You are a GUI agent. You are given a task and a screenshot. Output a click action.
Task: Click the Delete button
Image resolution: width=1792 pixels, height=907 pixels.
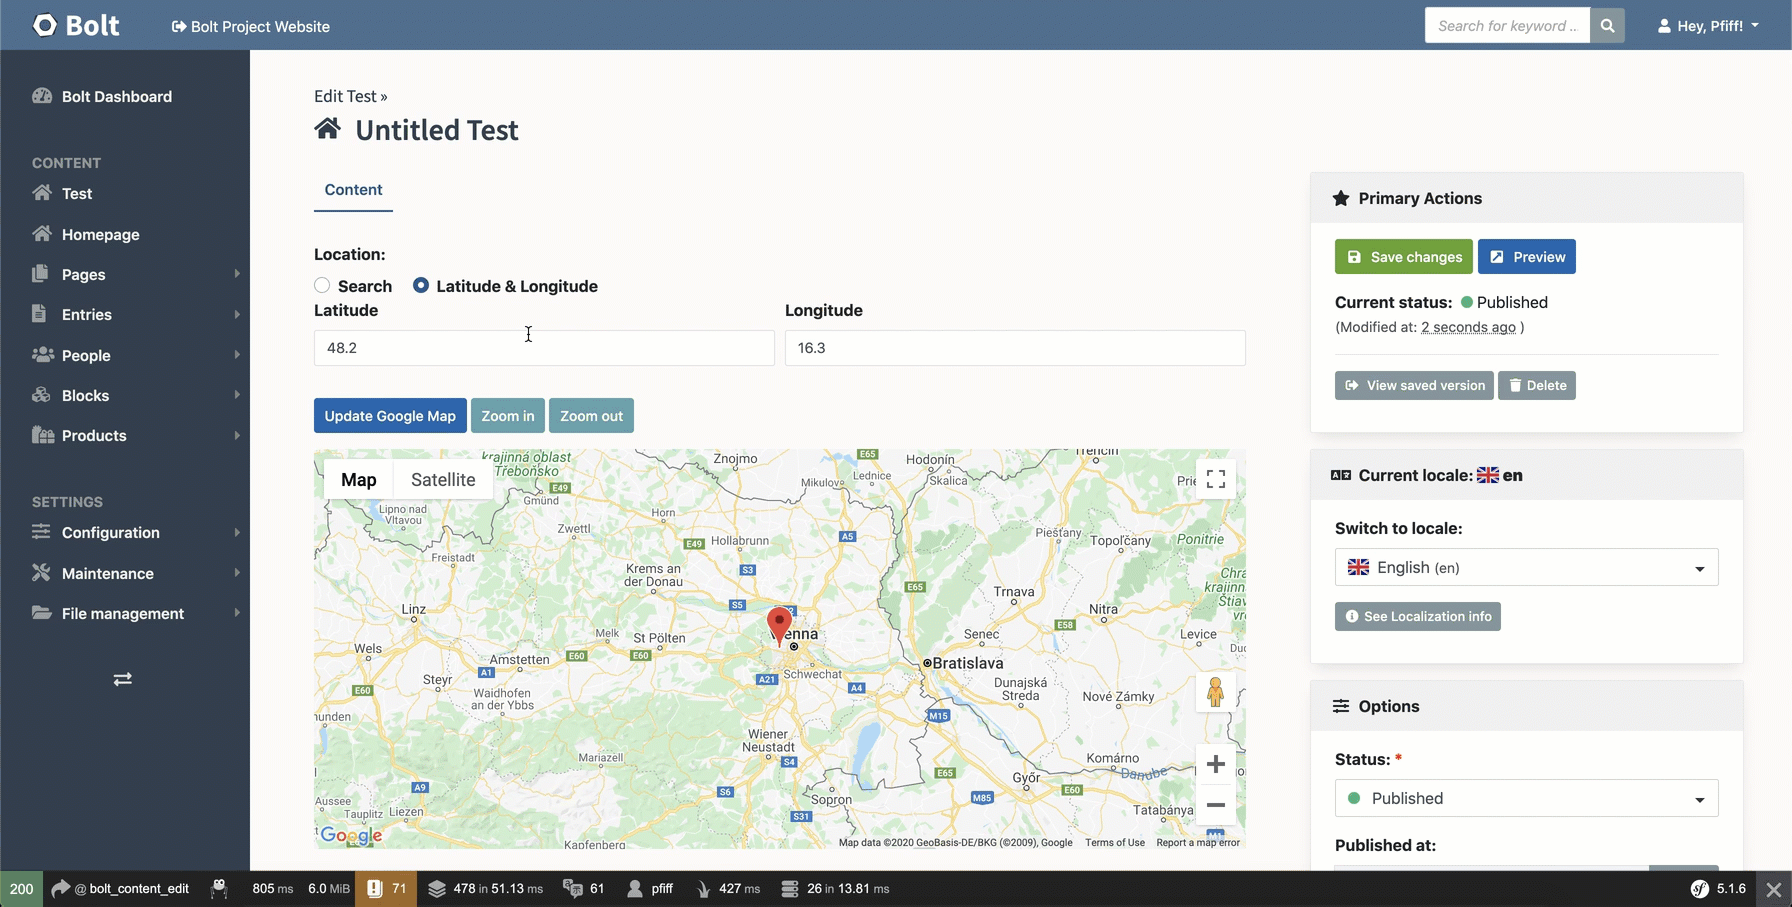pos(1537,385)
